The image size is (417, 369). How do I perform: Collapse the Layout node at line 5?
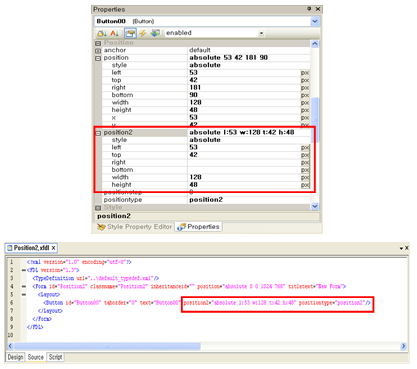[24, 295]
